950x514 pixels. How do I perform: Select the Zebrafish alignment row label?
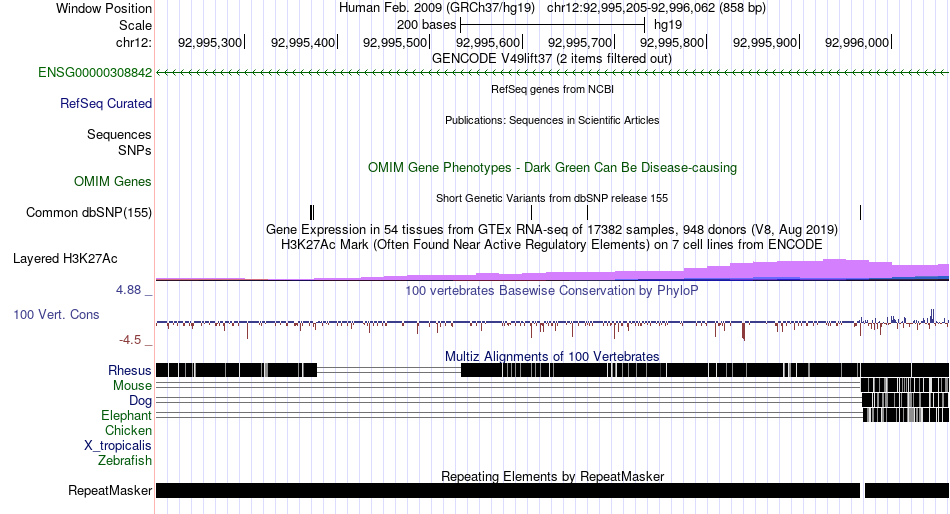tap(125, 461)
